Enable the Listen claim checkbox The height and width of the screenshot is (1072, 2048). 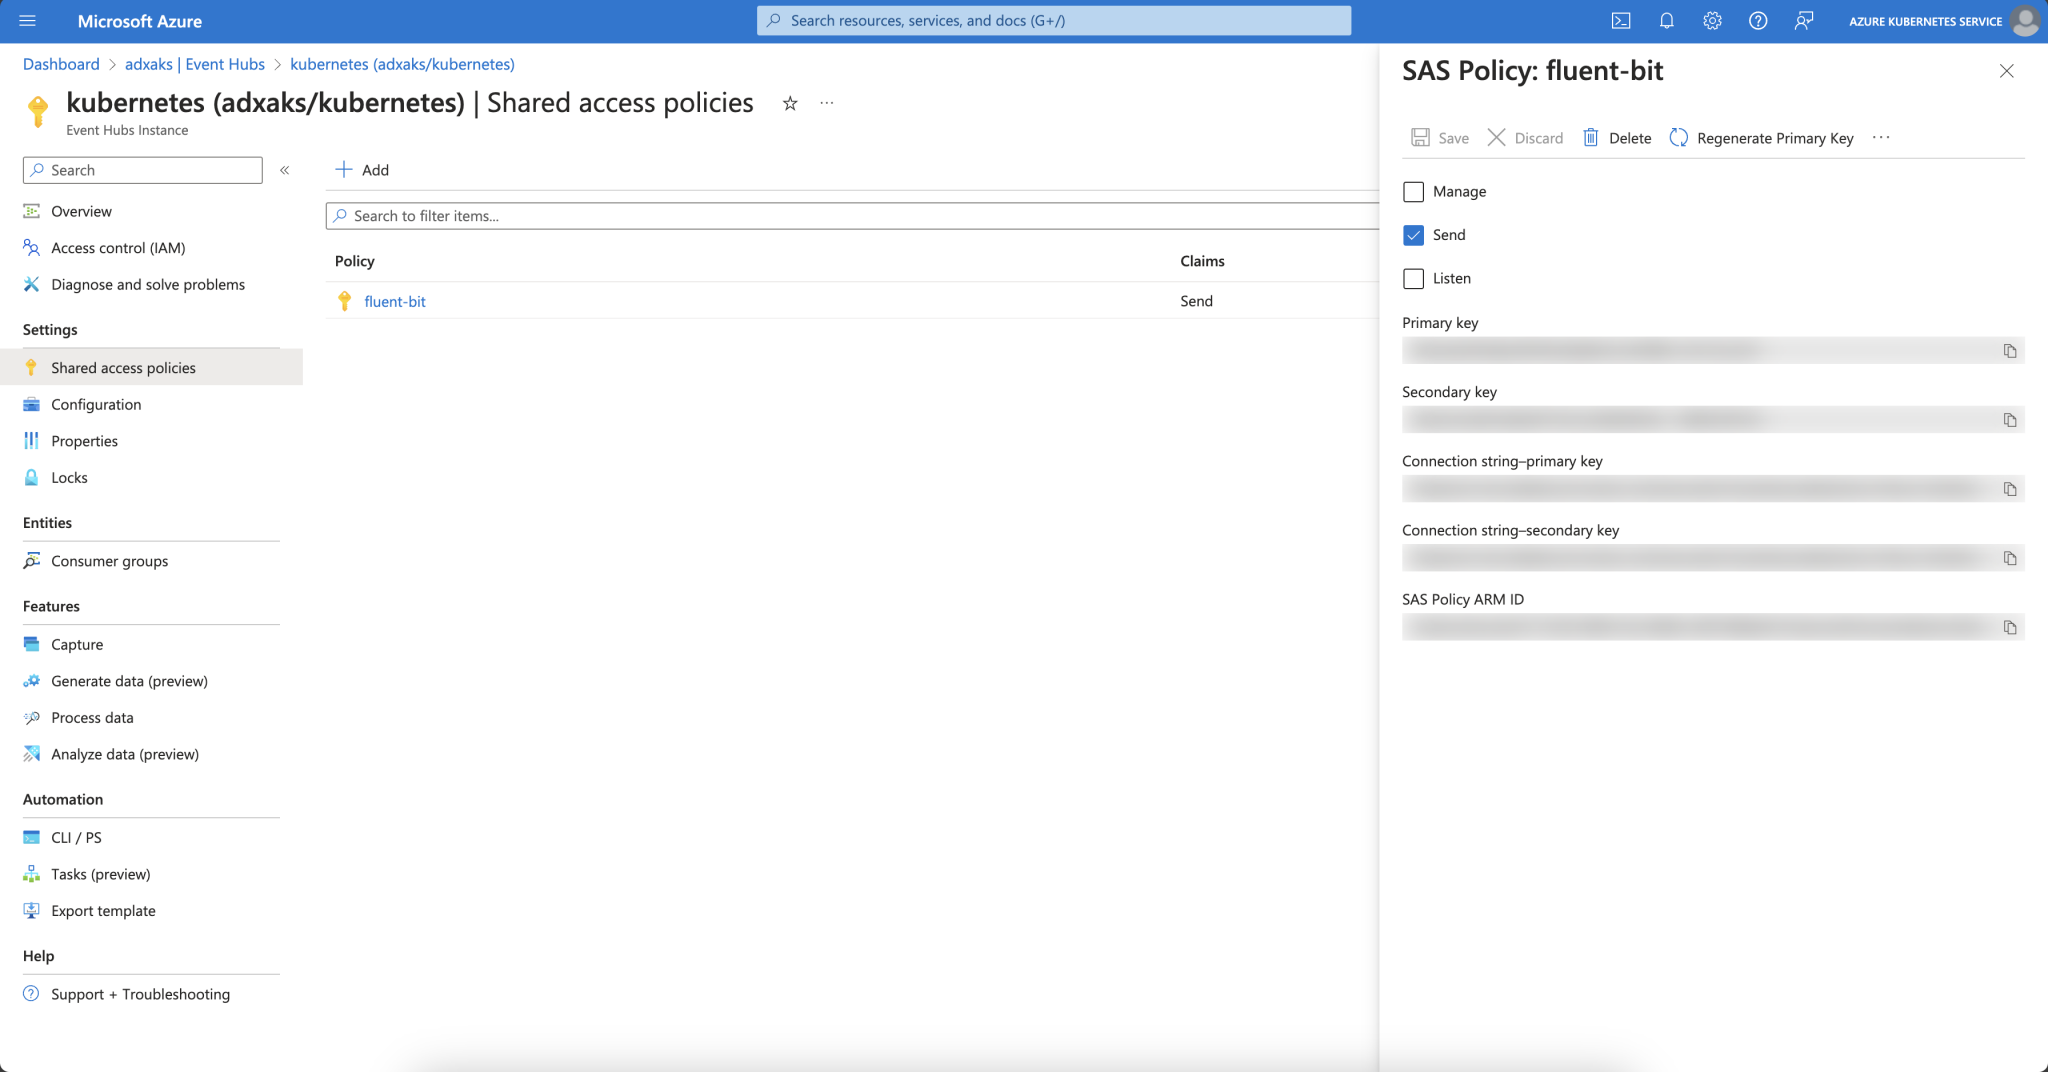click(1413, 278)
